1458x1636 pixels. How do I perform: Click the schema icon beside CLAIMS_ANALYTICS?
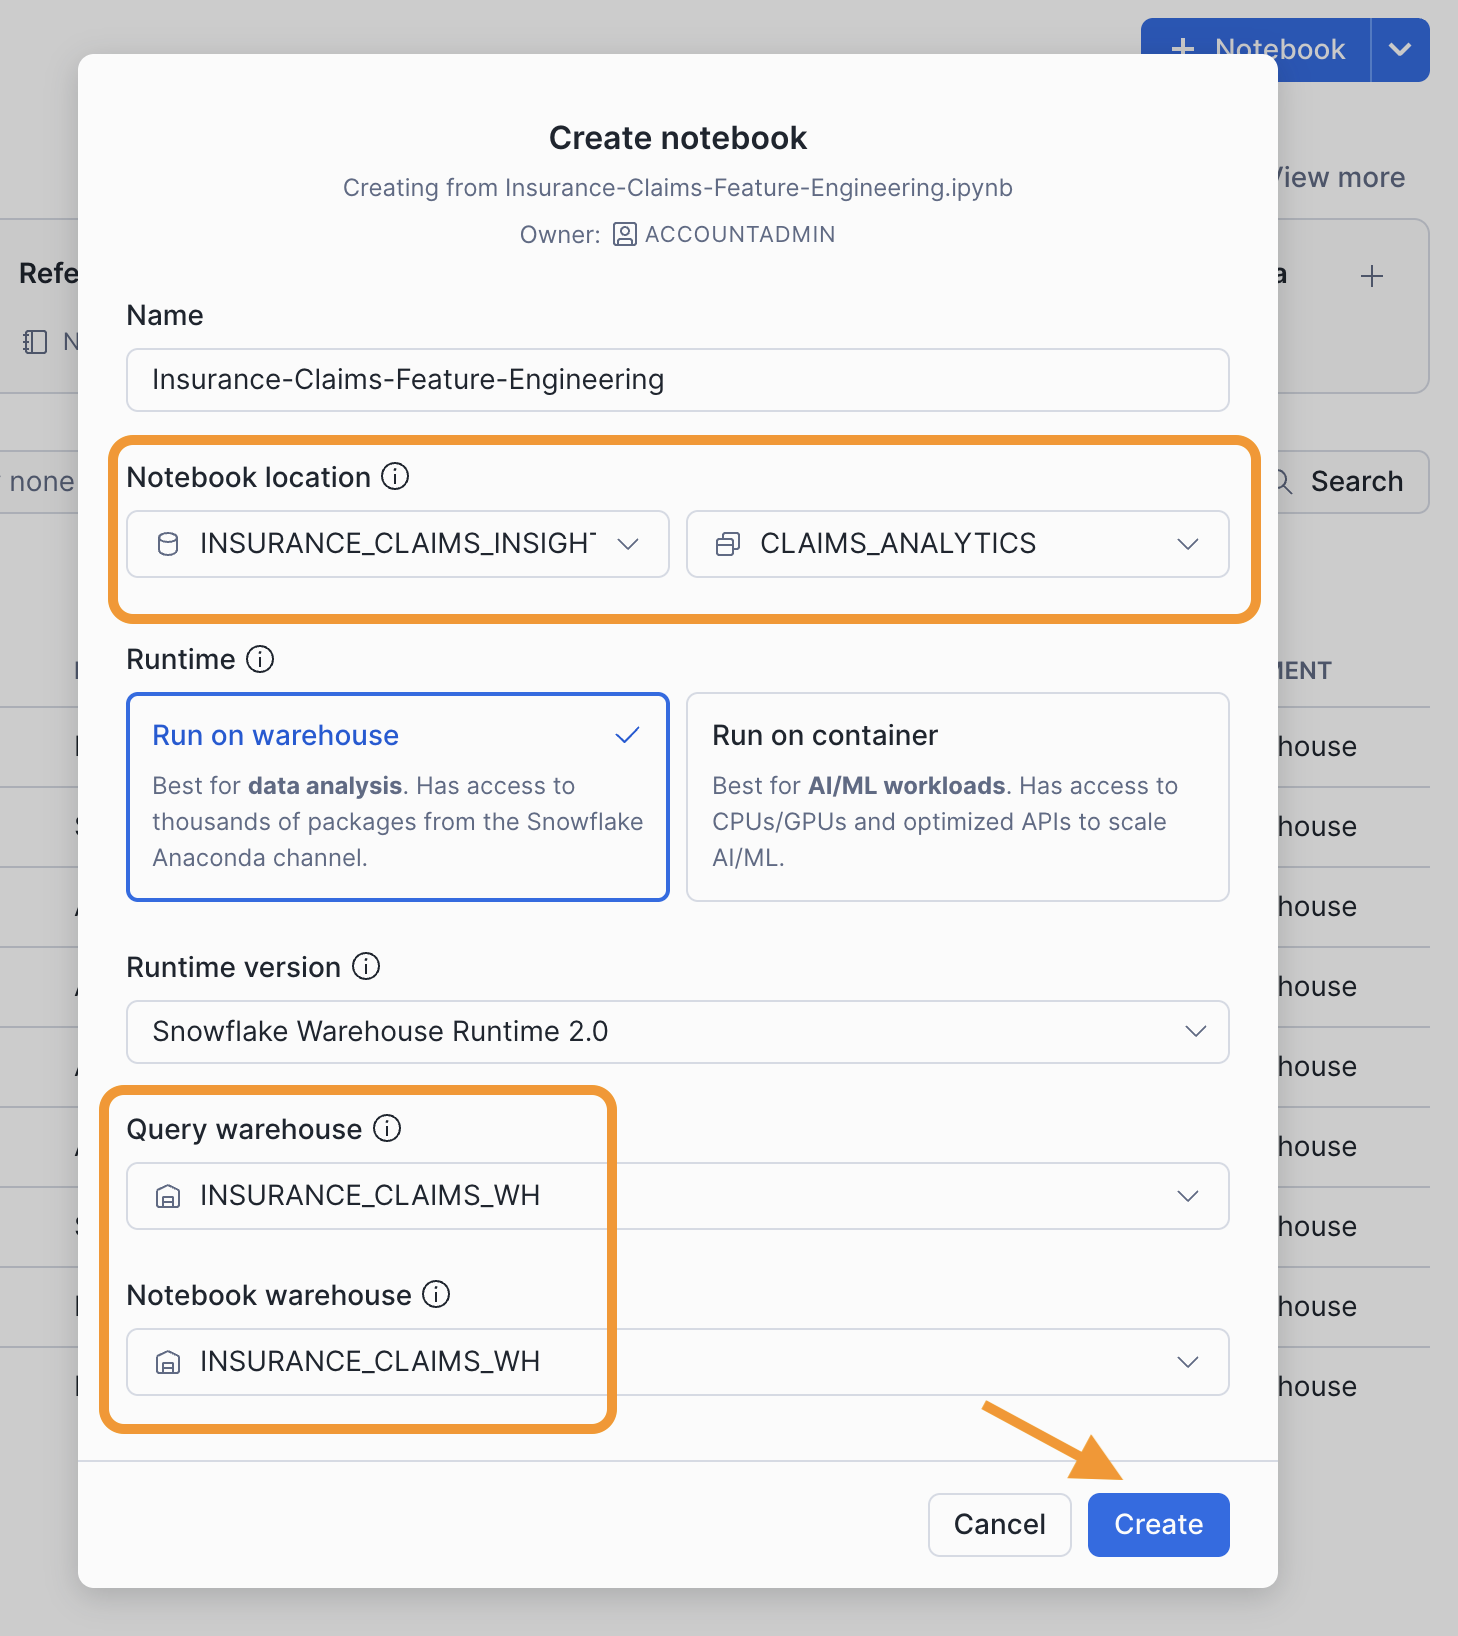point(727,544)
